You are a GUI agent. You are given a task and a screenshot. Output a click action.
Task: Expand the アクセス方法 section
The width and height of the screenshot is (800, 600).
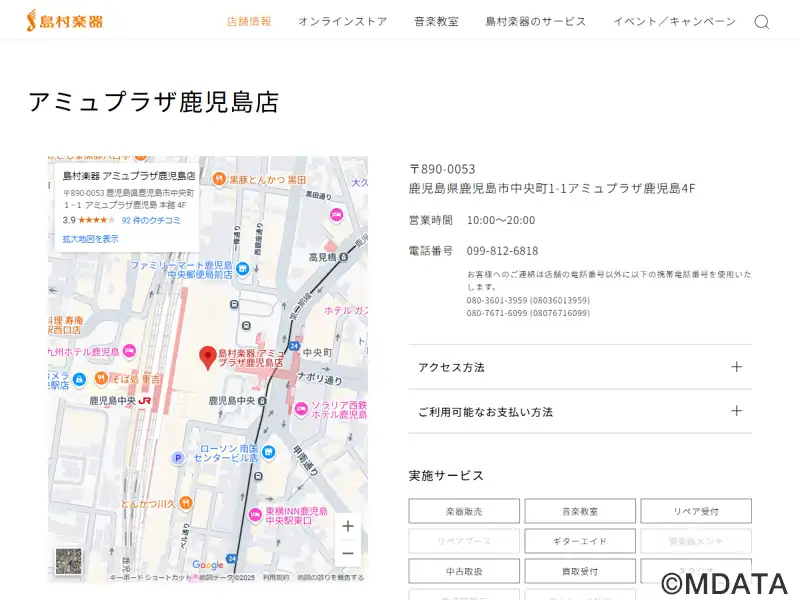pos(580,367)
